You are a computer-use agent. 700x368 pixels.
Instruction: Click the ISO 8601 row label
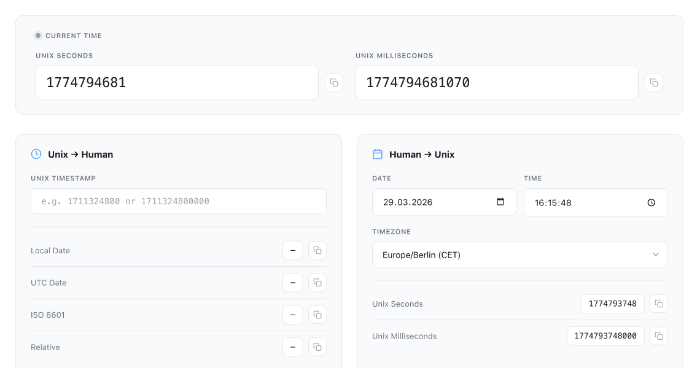[x=48, y=315]
